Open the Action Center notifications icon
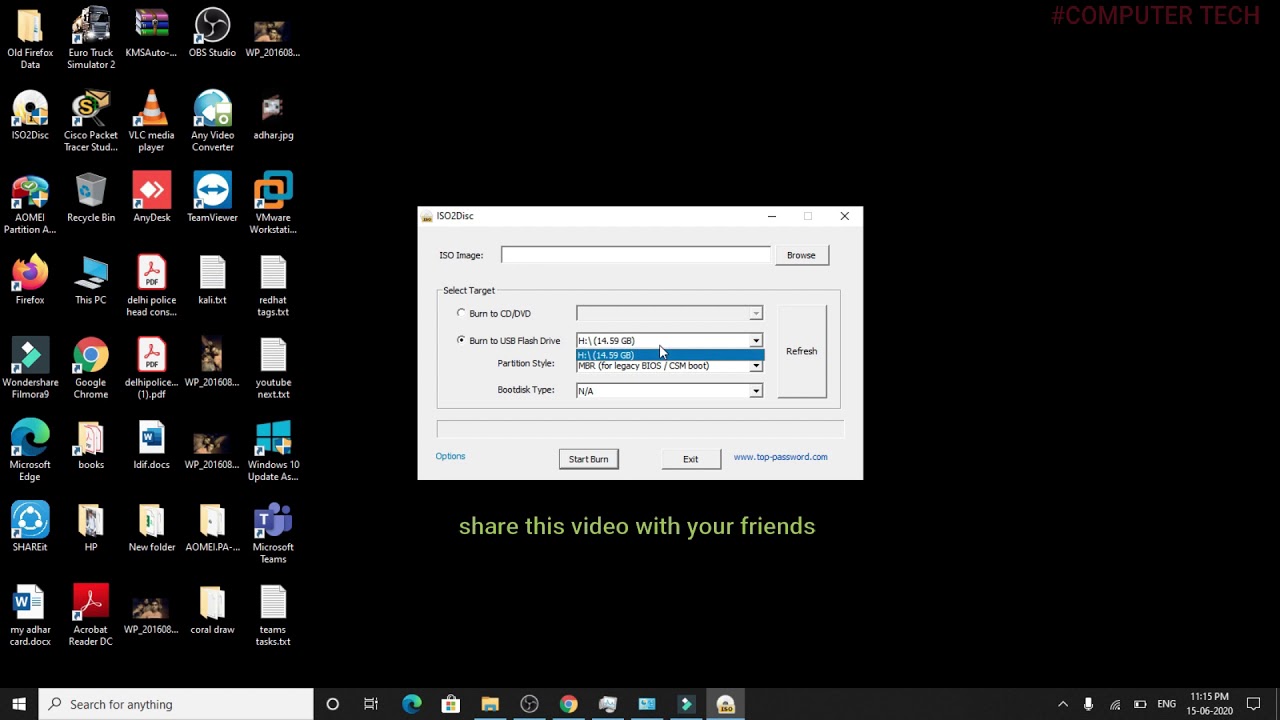Image resolution: width=1280 pixels, height=720 pixels. 1254,704
